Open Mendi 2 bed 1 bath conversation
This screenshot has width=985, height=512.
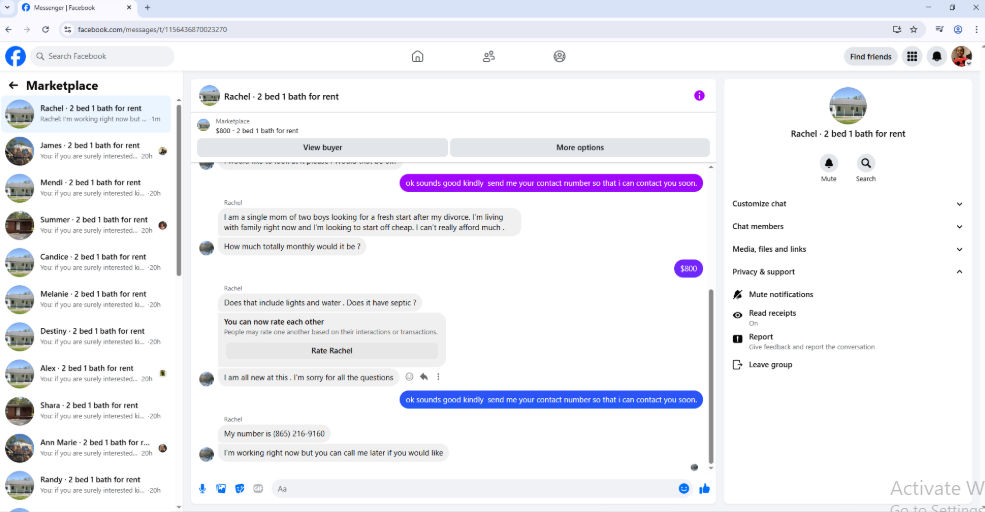coord(87,188)
